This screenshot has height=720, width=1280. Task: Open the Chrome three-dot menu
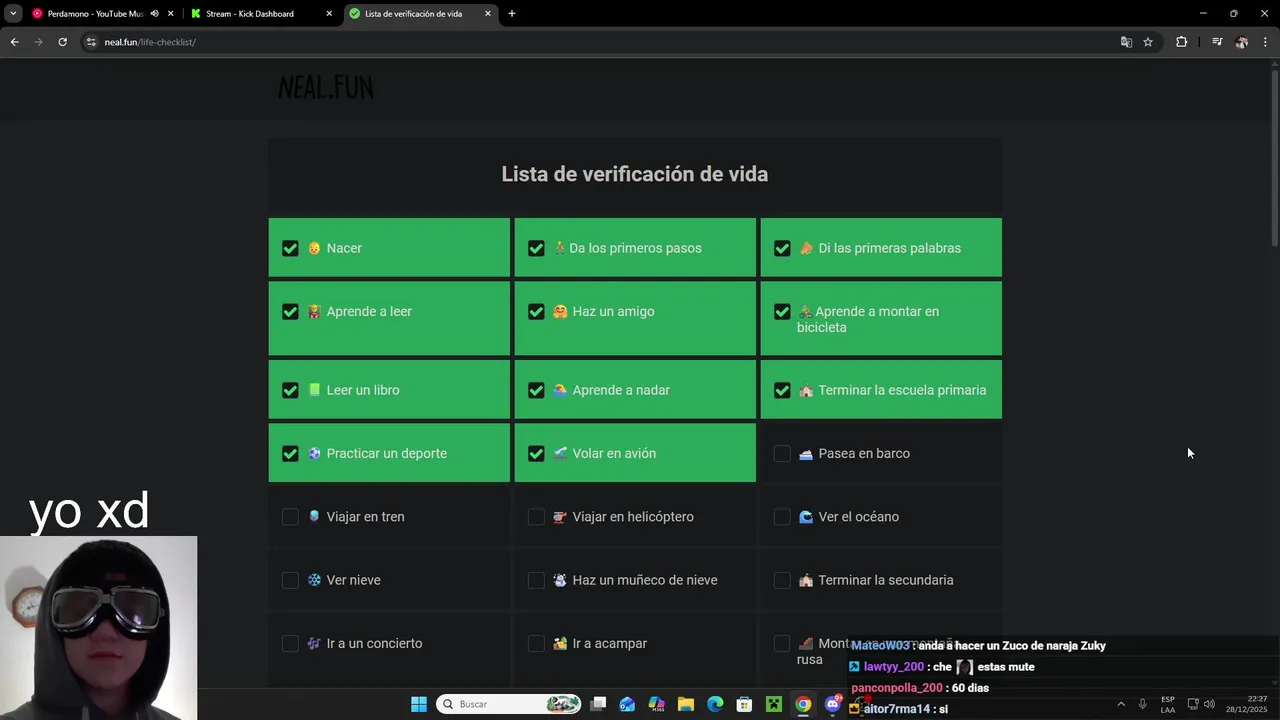[x=1265, y=42]
